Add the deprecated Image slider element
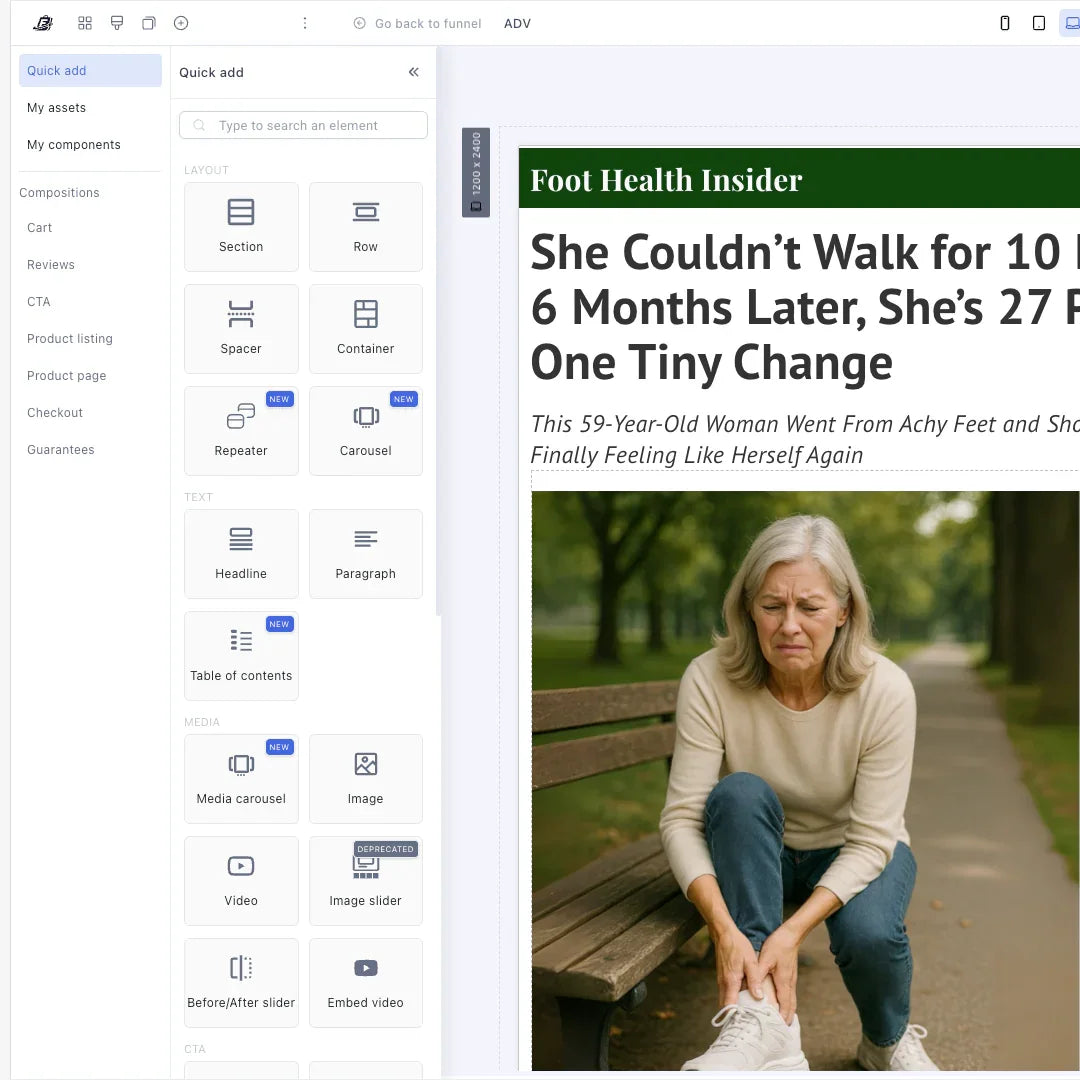This screenshot has width=1080, height=1080. [366, 881]
